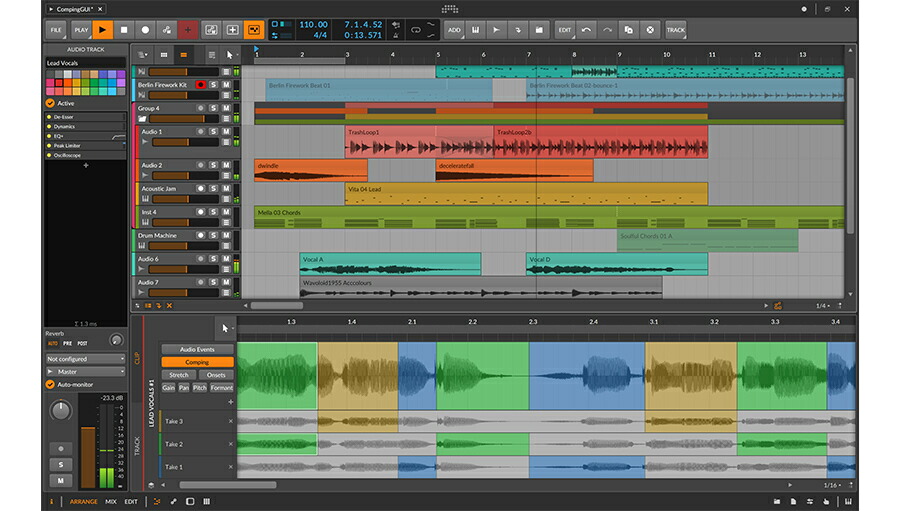Image resolution: width=900 pixels, height=511 pixels.
Task: Toggle the loop icon near the tempo display
Action: [x=416, y=30]
